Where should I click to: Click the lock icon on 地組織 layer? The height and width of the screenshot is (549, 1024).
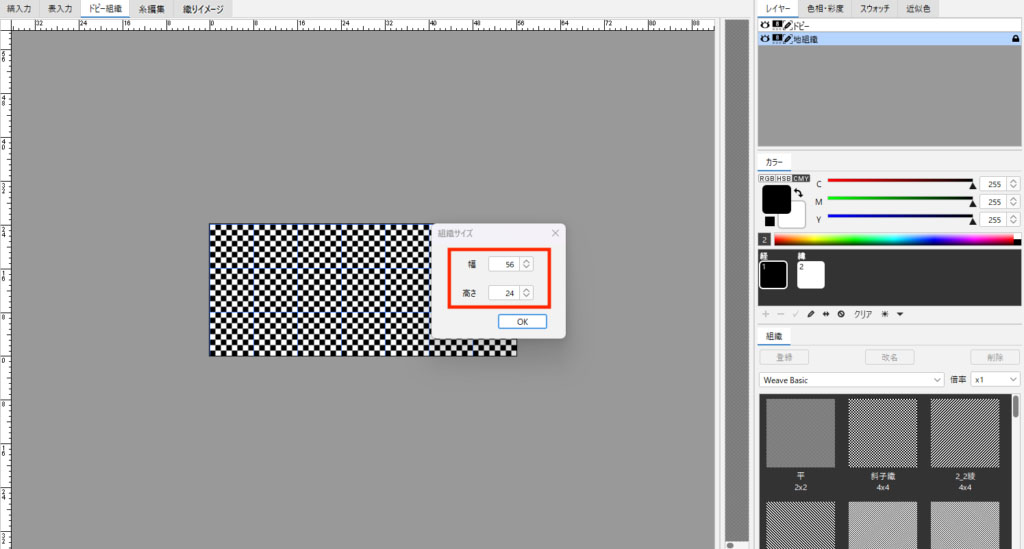[x=1016, y=38]
